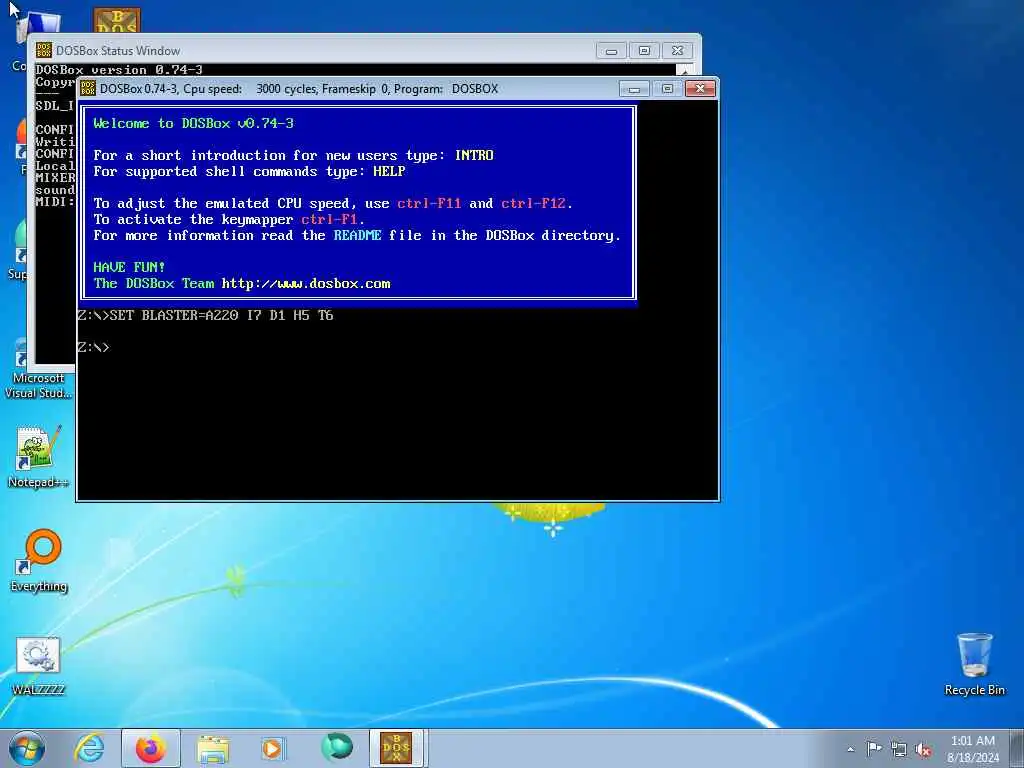The width and height of the screenshot is (1024, 768).
Task: Open Windows Explorer folder in taskbar
Action: [x=213, y=748]
